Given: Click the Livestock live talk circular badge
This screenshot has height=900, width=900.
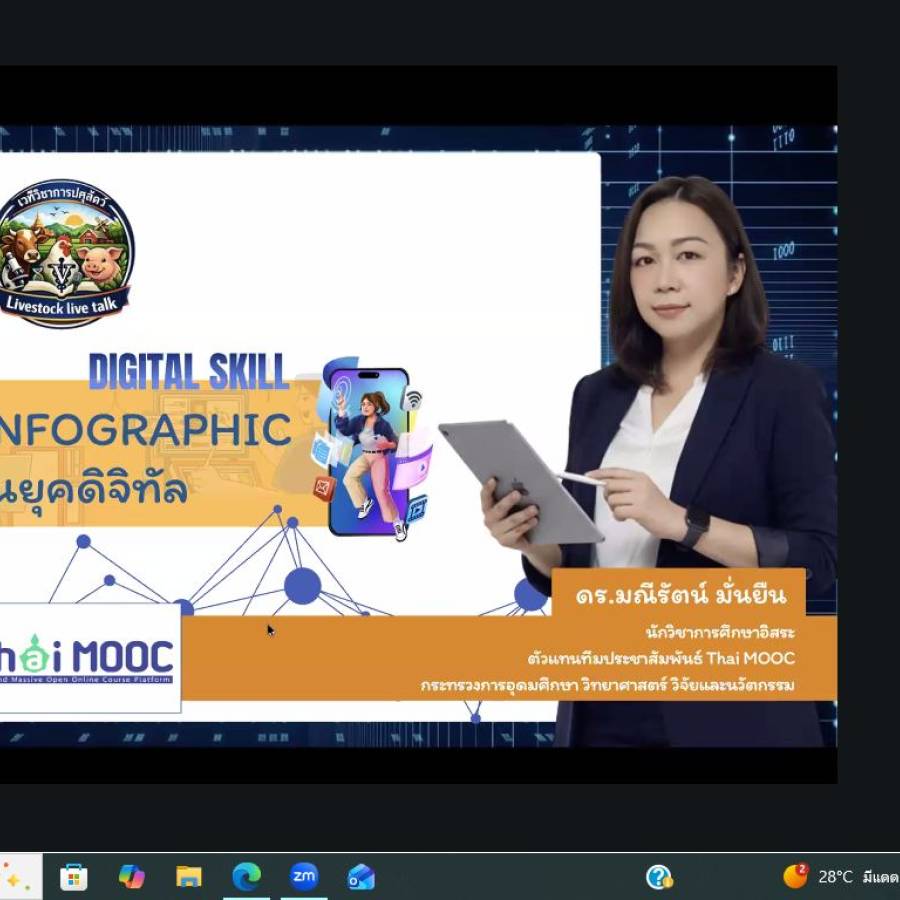Looking at the screenshot, I should tap(65, 250).
